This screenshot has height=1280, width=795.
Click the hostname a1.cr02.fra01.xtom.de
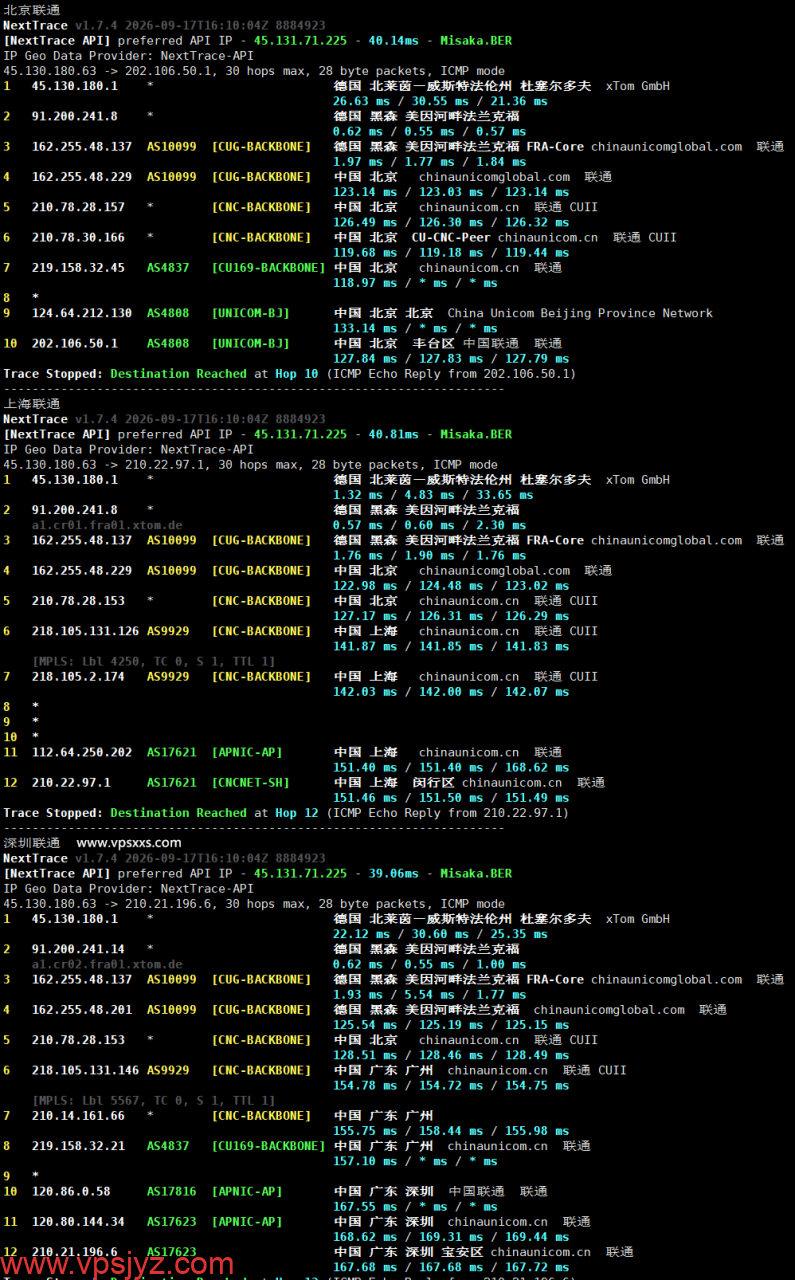point(107,964)
